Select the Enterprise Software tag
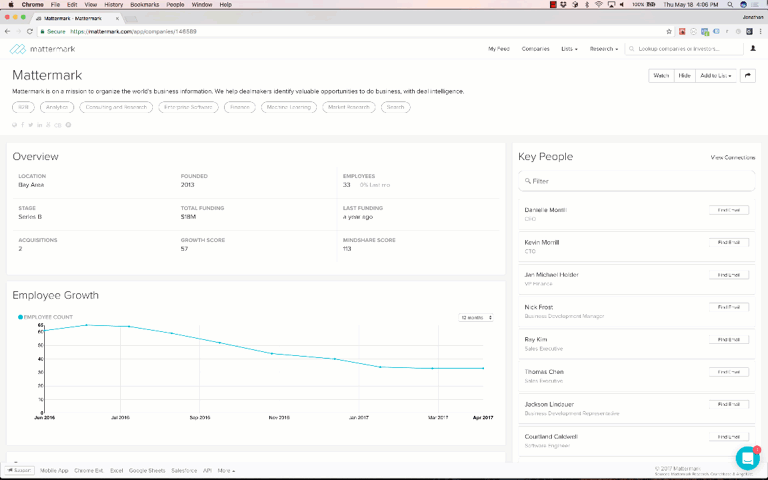768x480 pixels. [188, 107]
